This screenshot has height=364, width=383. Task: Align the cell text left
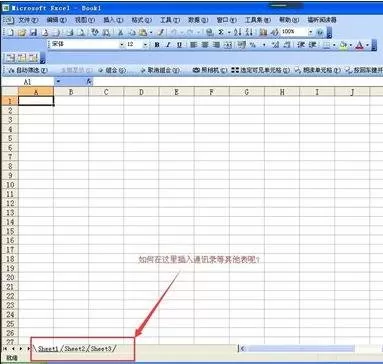click(193, 45)
